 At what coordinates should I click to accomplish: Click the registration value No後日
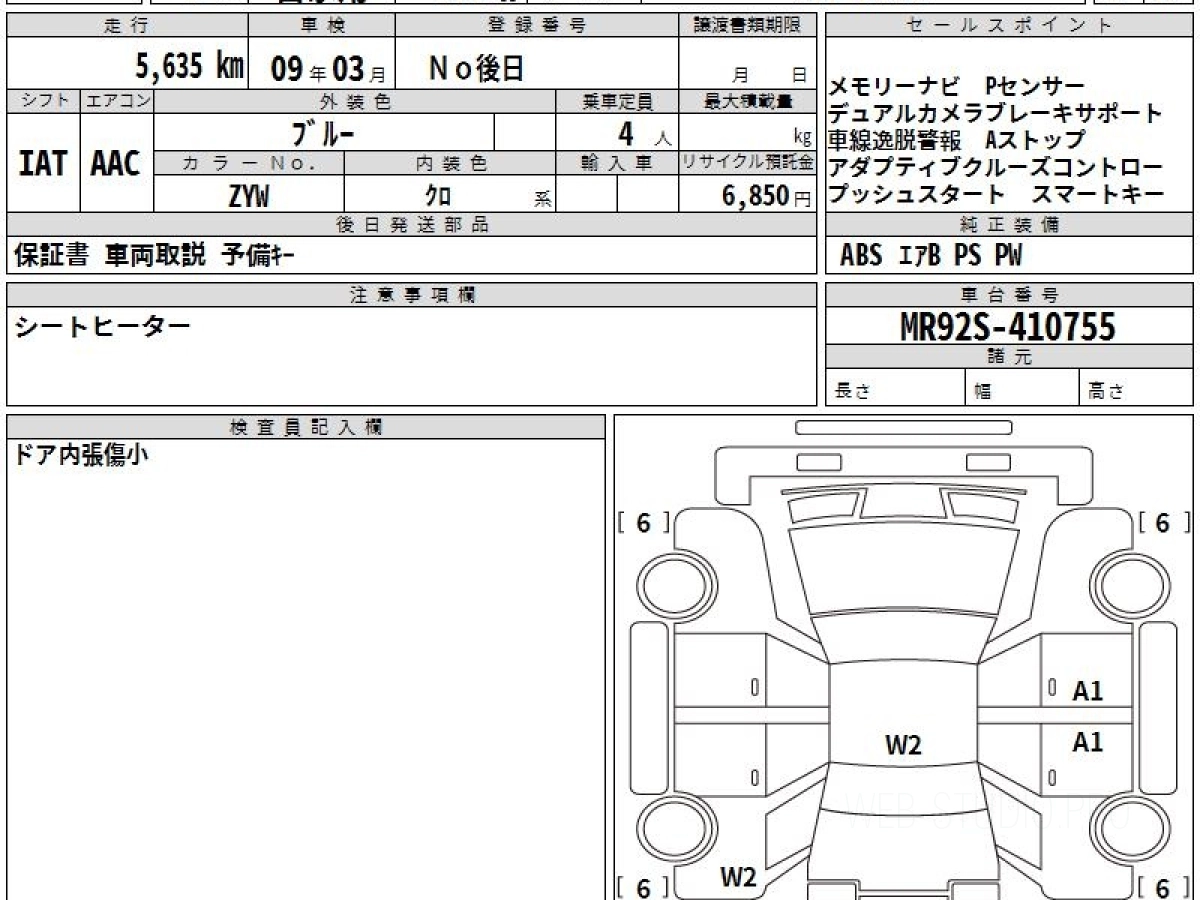pos(476,68)
